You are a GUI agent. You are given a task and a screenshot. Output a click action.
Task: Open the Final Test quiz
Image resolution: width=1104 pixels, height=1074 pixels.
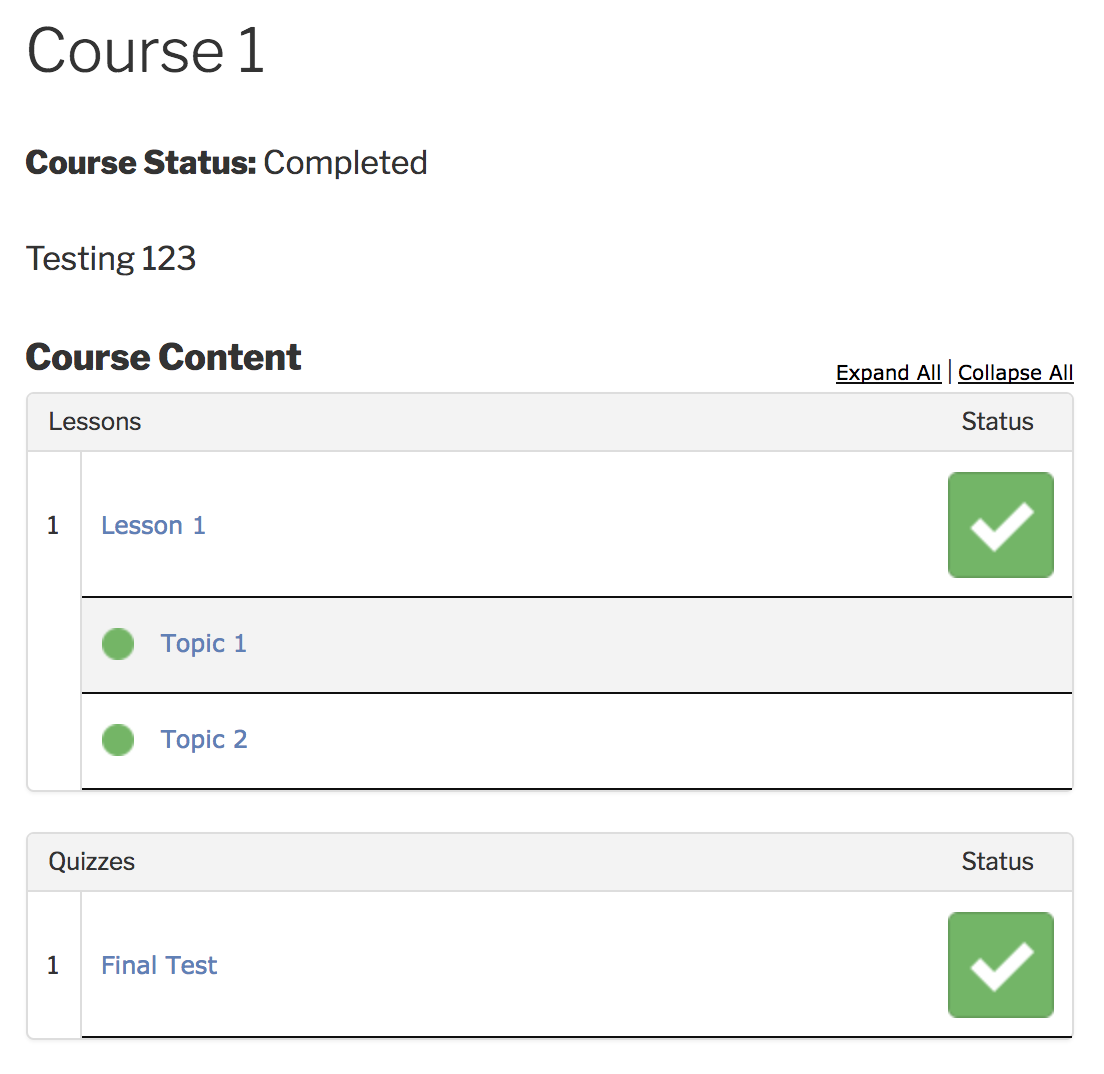(158, 964)
